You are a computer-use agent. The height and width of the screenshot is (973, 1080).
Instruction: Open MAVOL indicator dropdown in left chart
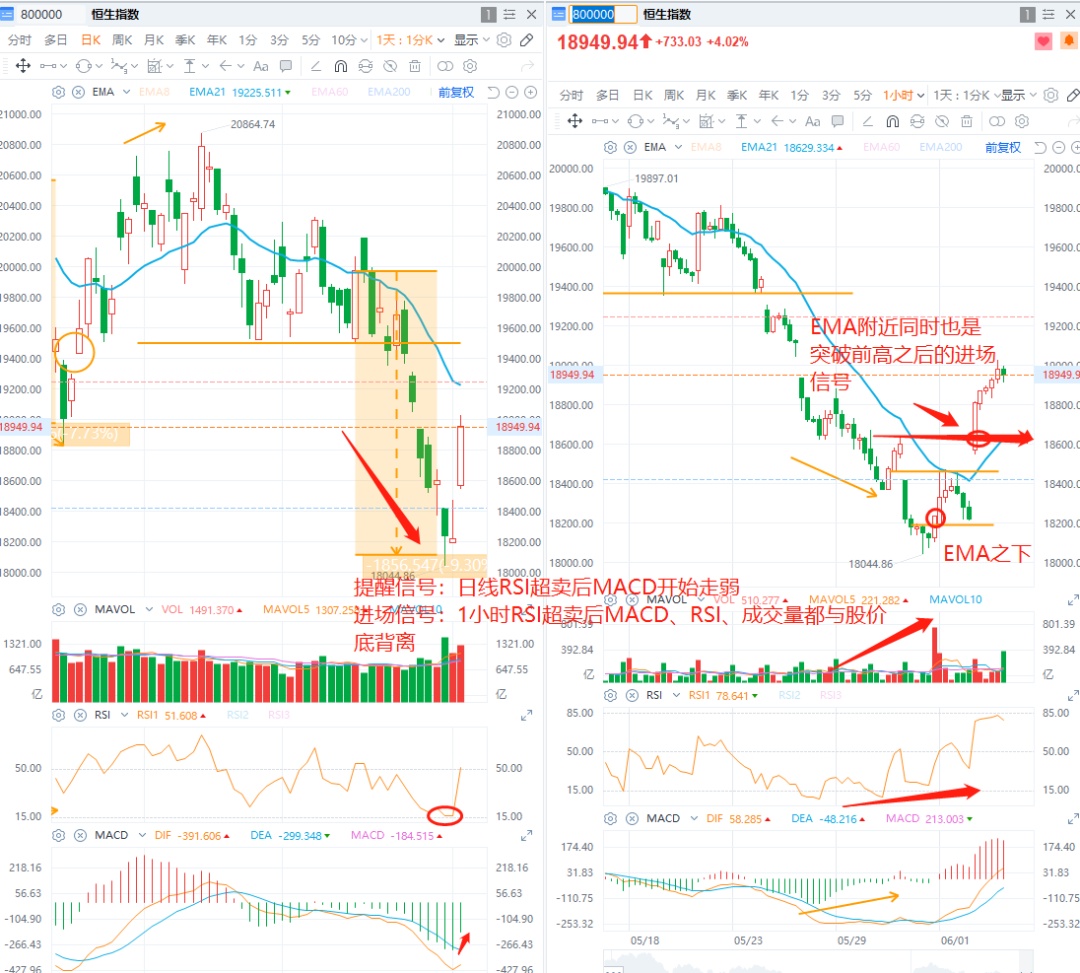(x=149, y=609)
